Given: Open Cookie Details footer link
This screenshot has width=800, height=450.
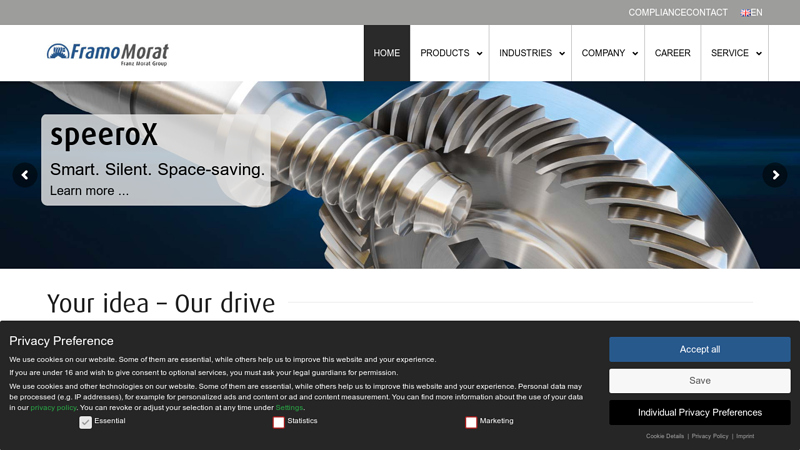Looking at the screenshot, I should click(665, 436).
